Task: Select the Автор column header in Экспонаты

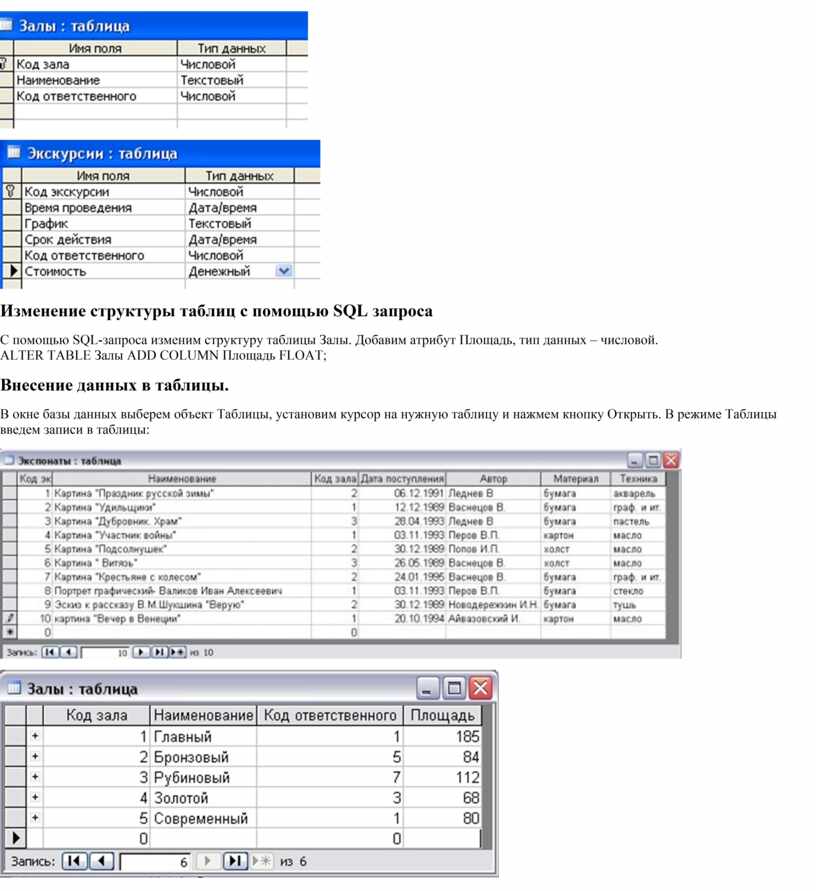Action: pos(493,478)
